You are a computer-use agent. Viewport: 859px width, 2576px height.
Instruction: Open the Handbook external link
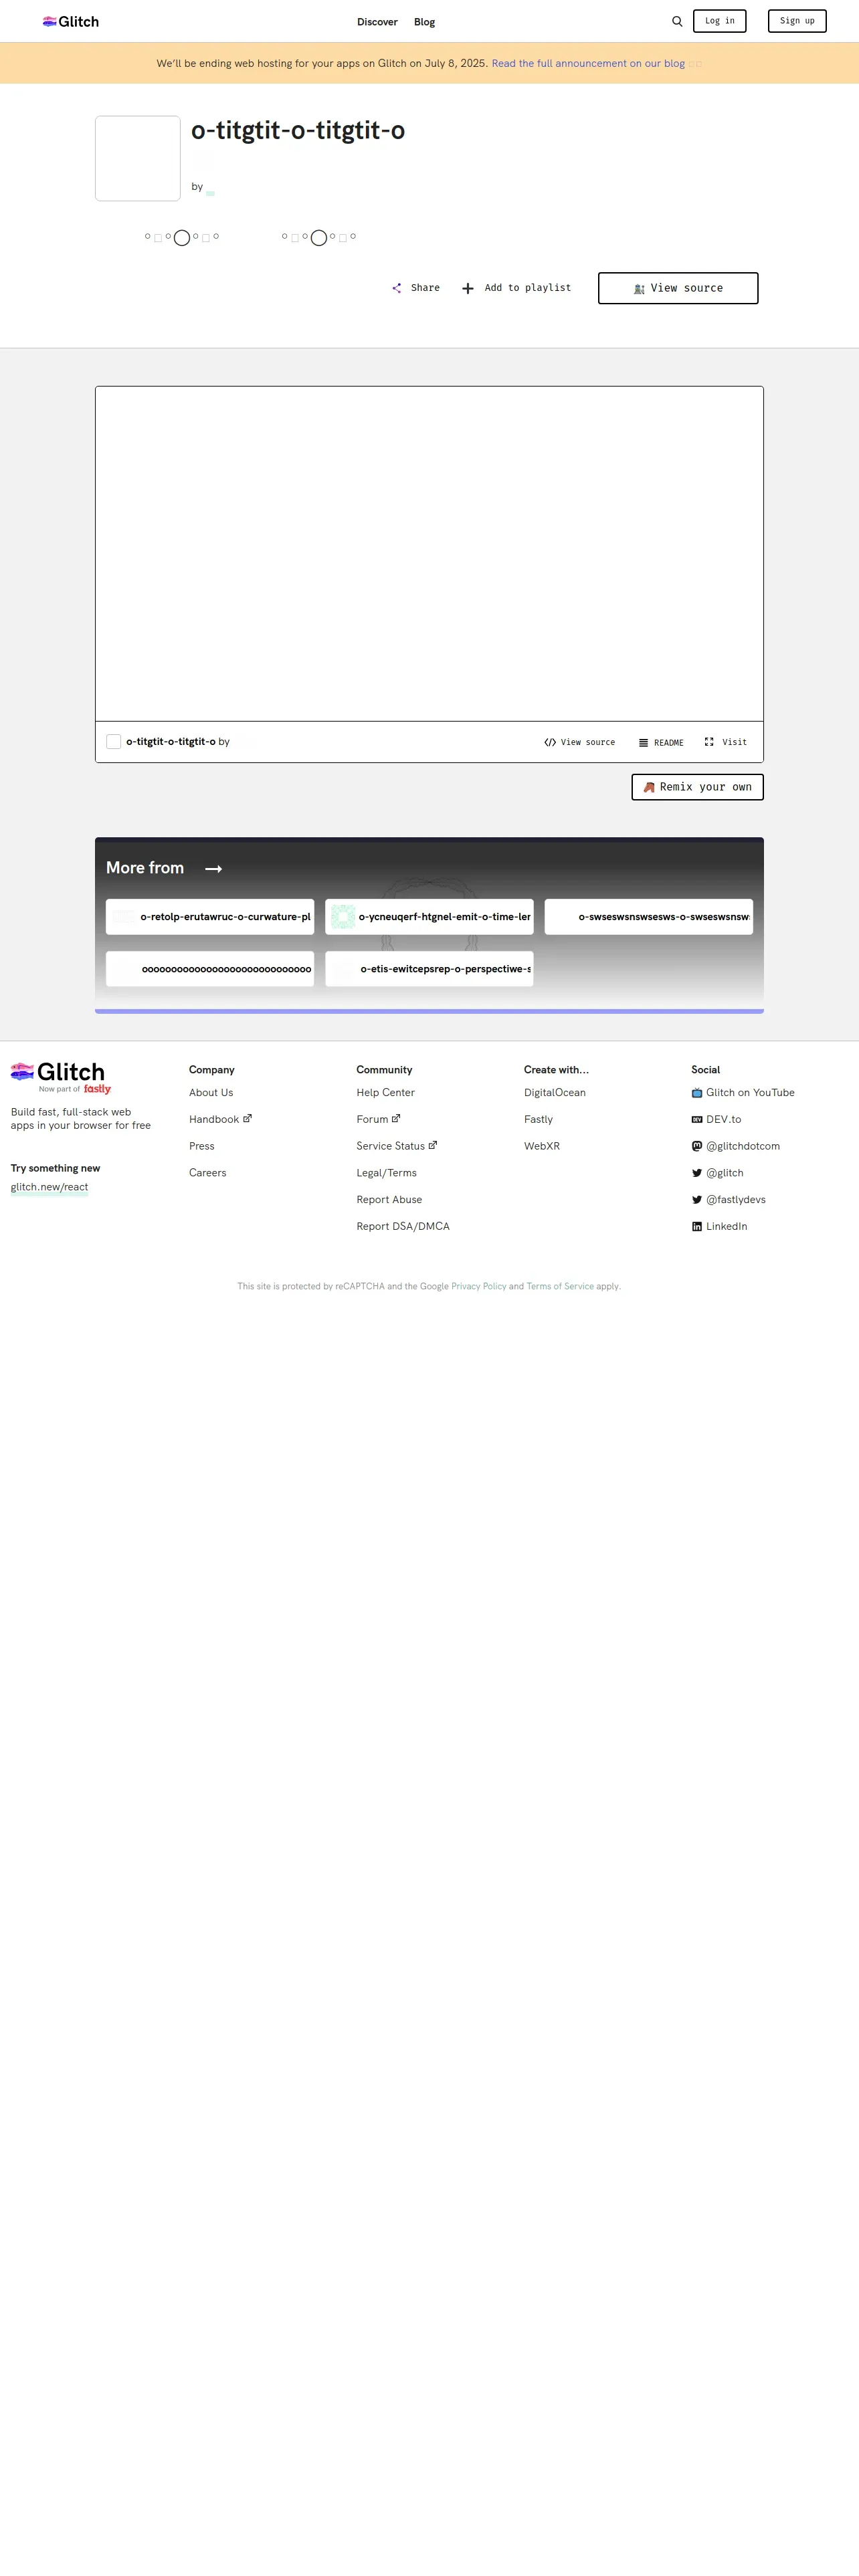click(x=220, y=1119)
